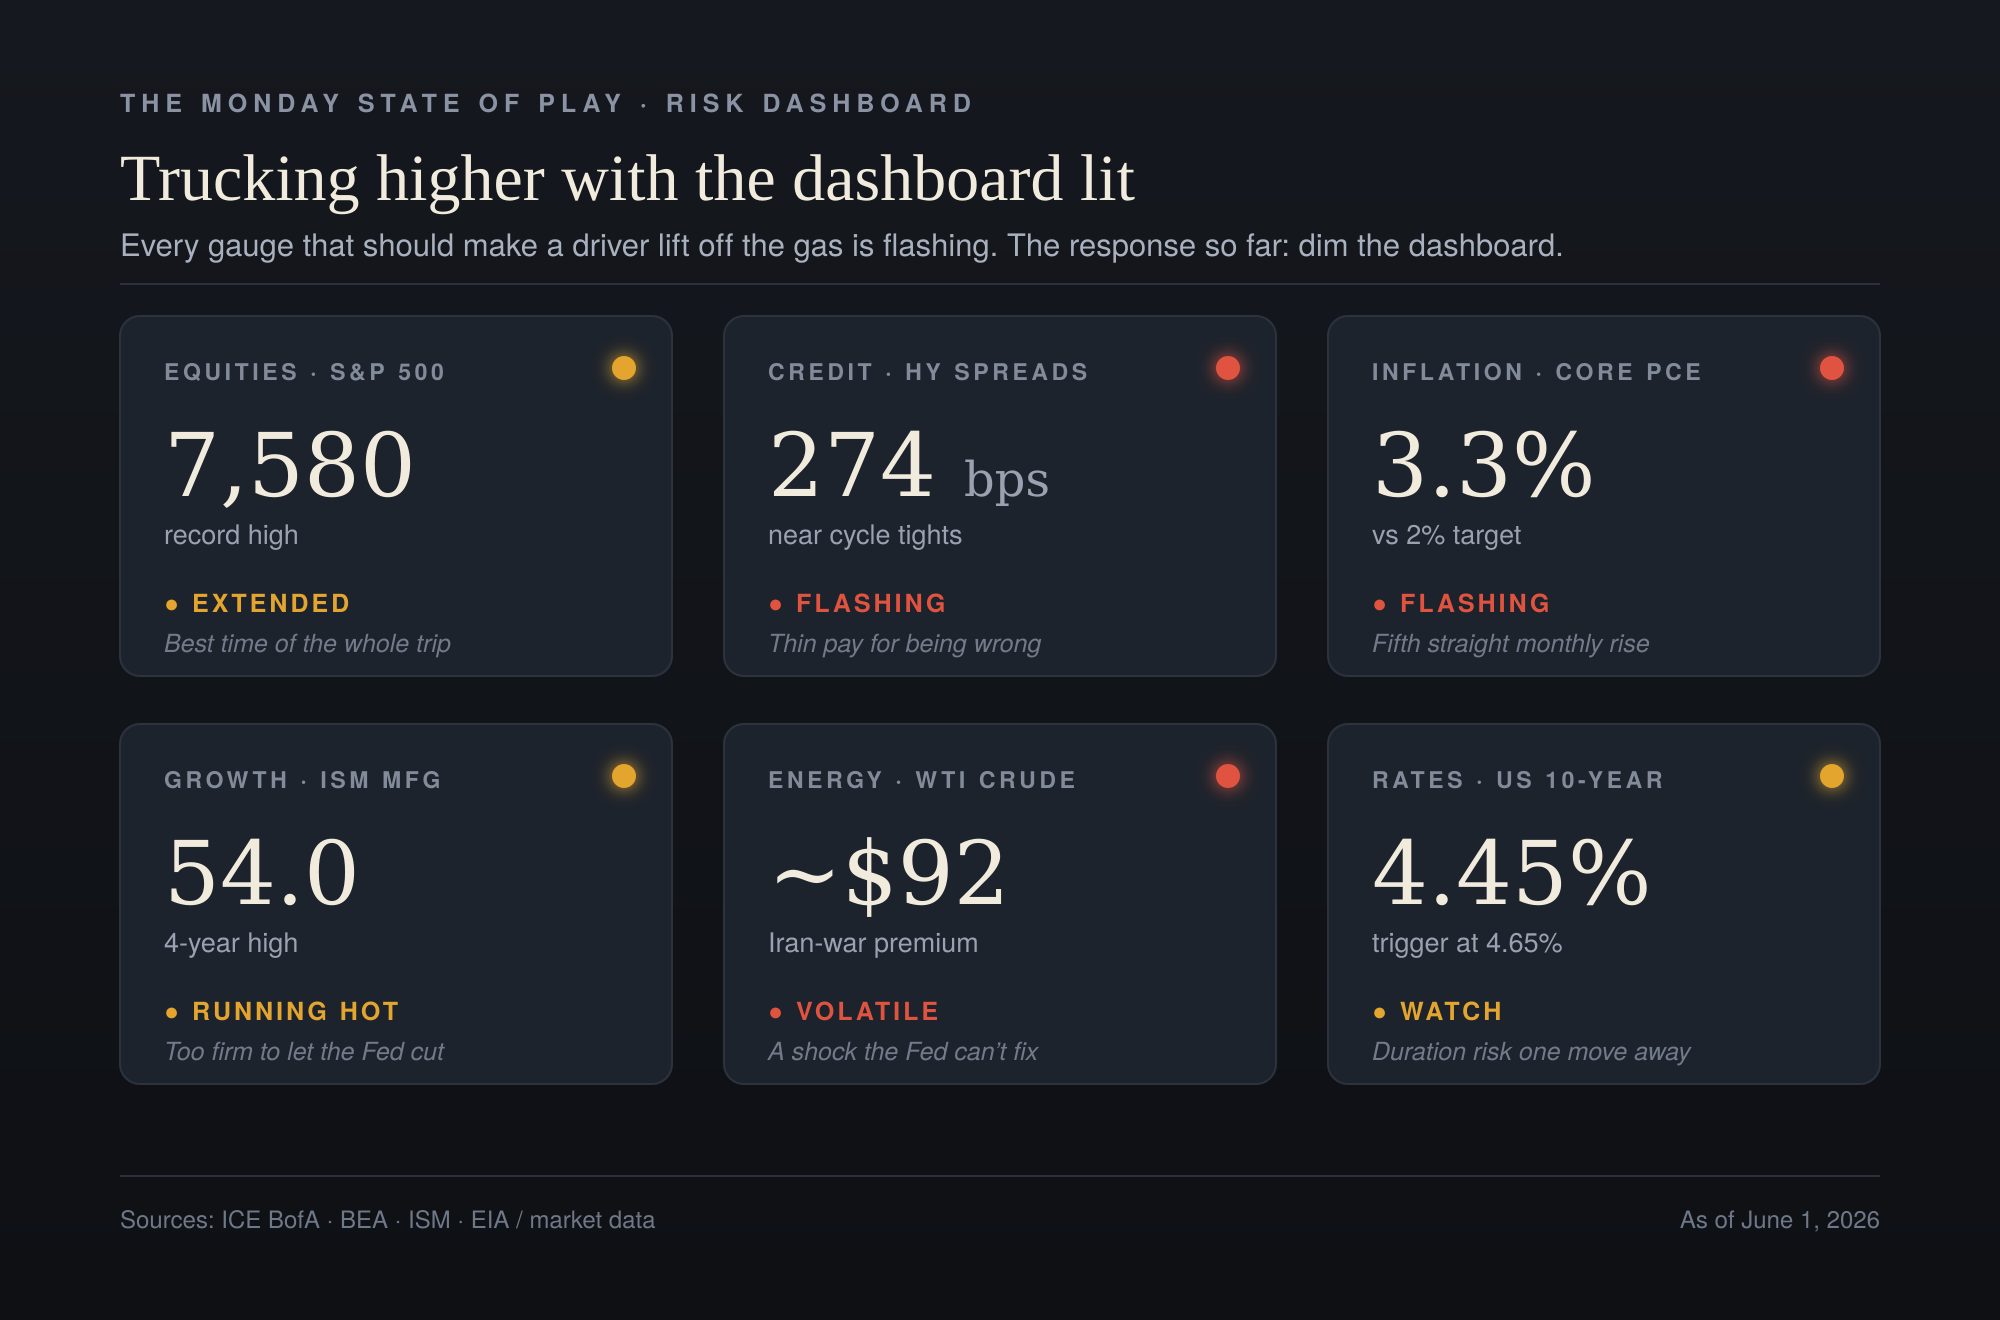Click the red status light on Energy card
Viewport: 2000px width, 1320px height.
pos(1228,776)
